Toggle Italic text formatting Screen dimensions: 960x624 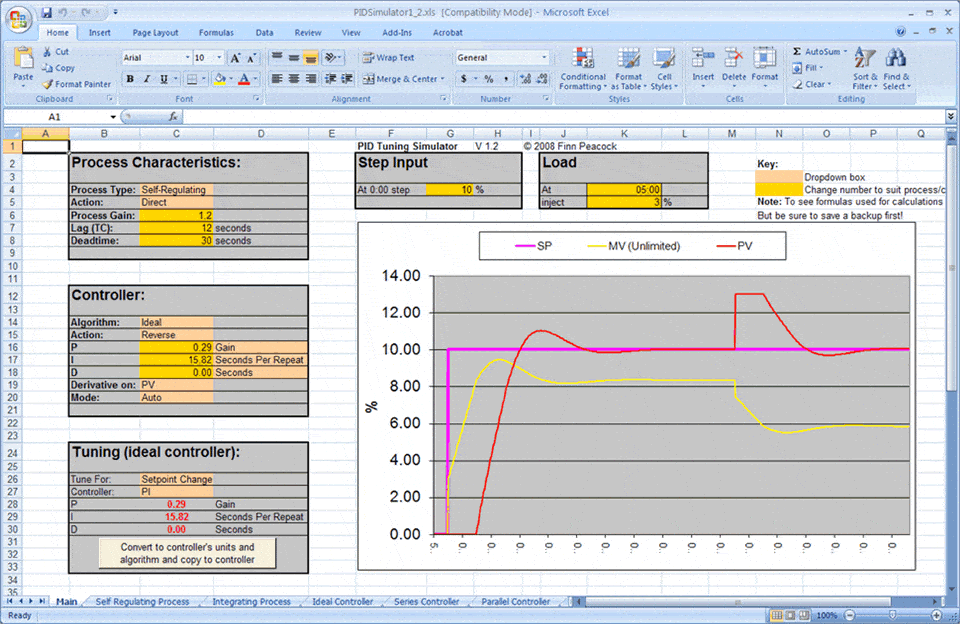tap(147, 79)
